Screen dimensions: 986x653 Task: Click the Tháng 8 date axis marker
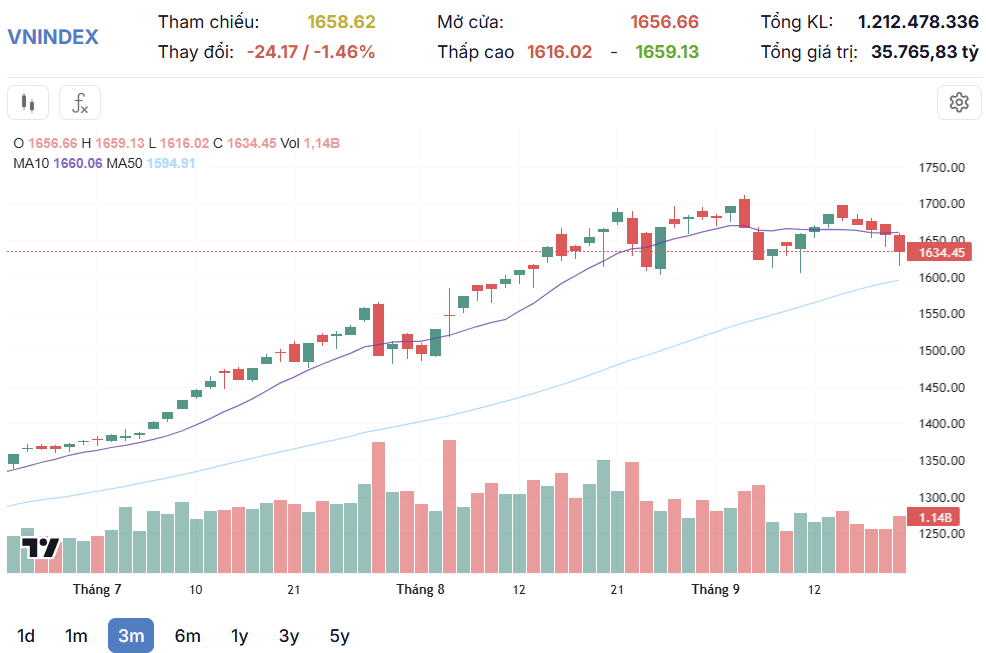coord(420,589)
